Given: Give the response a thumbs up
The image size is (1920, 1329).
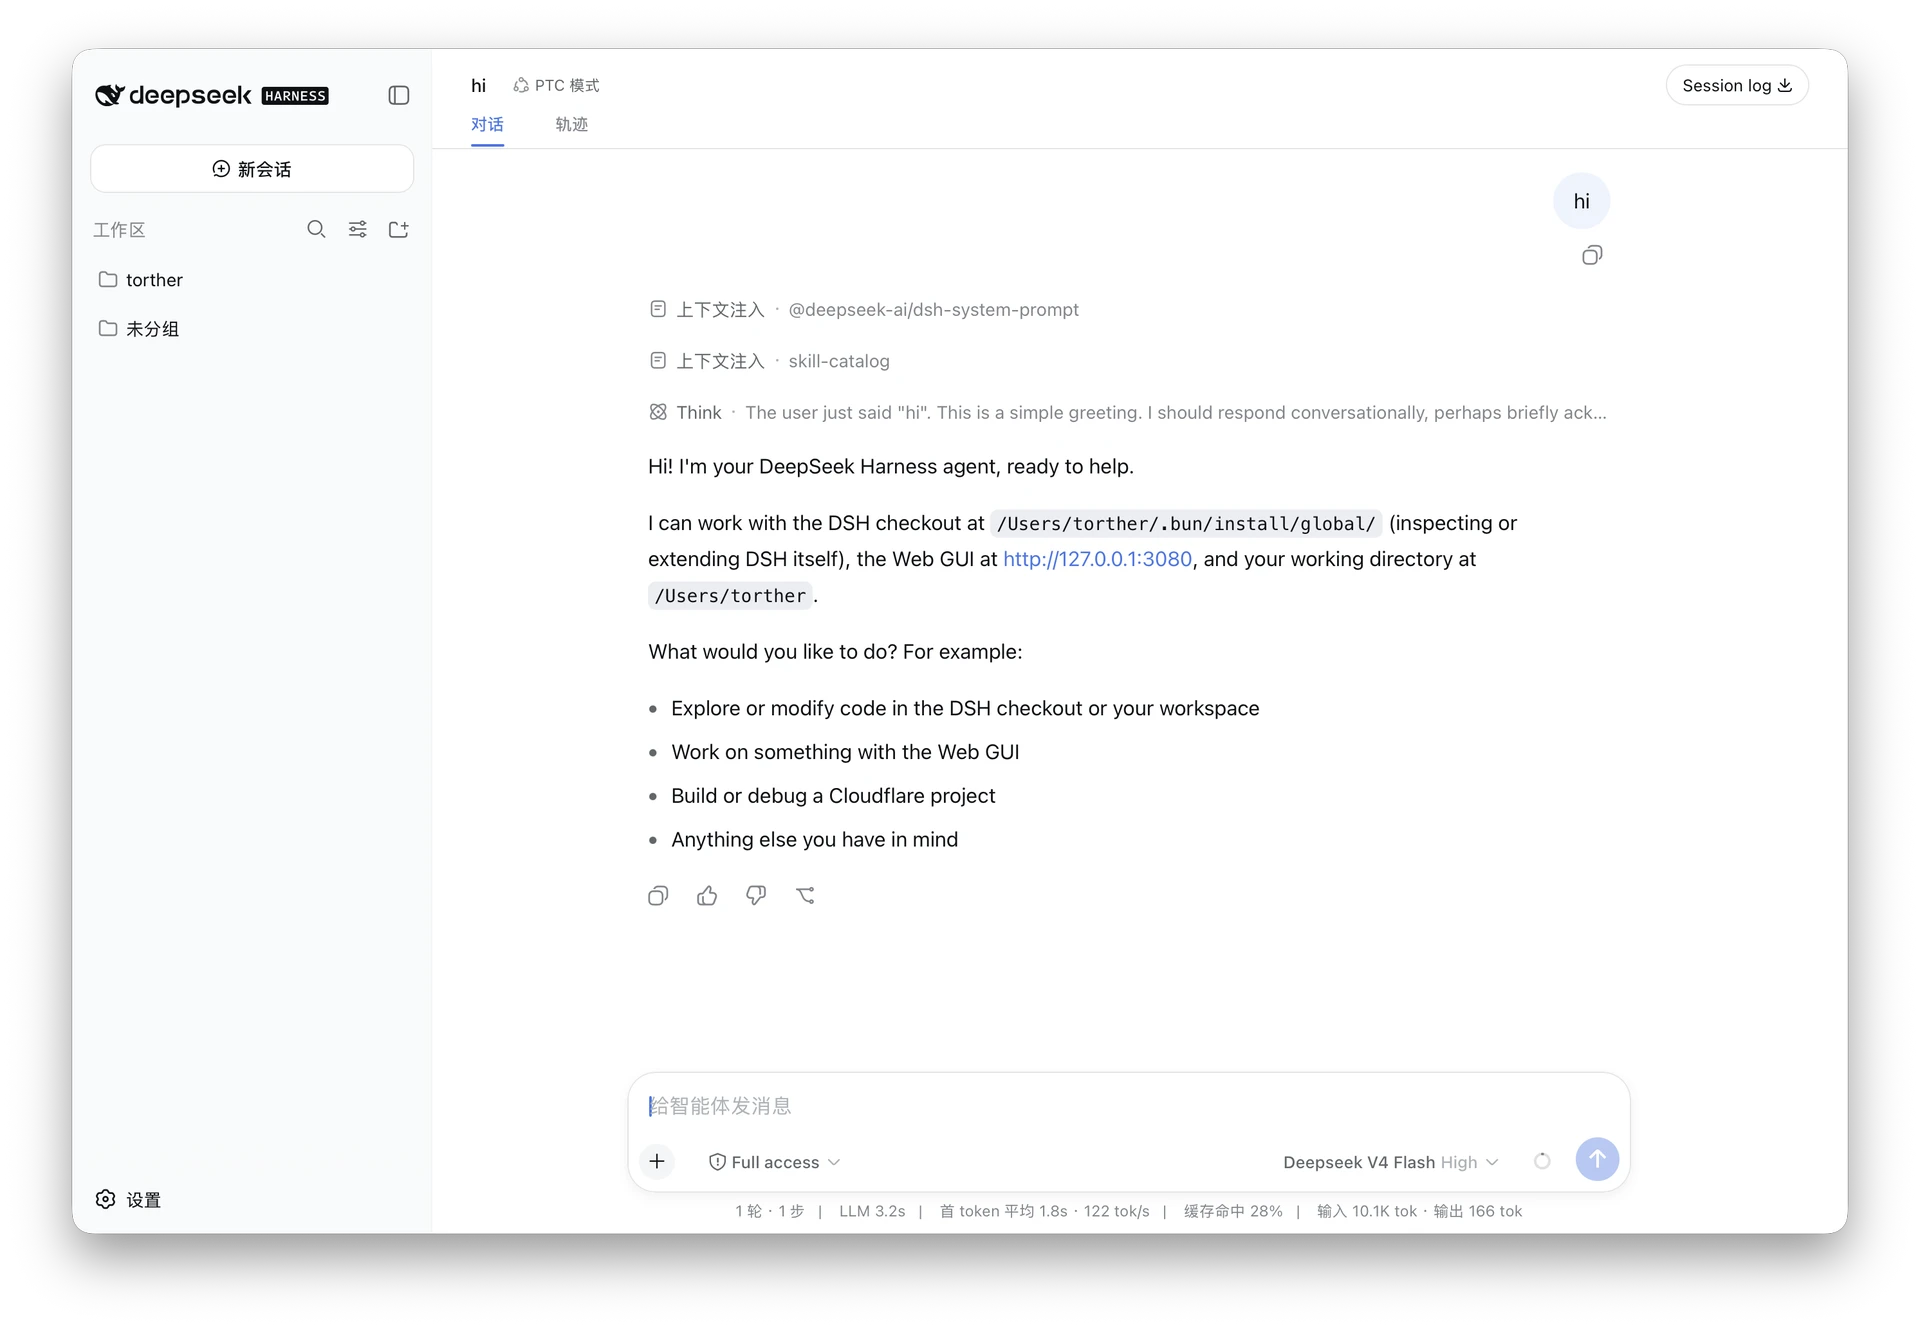Looking at the screenshot, I should click(x=707, y=895).
